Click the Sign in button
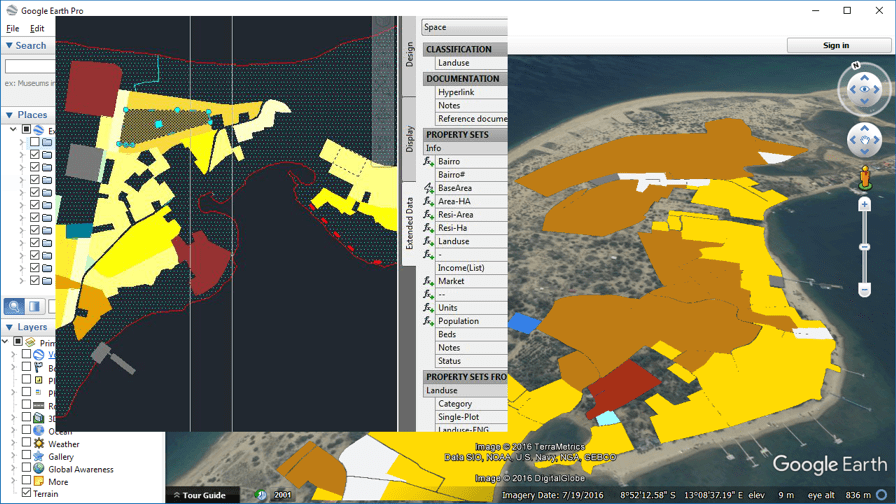Viewport: 896px width, 504px height. click(835, 45)
